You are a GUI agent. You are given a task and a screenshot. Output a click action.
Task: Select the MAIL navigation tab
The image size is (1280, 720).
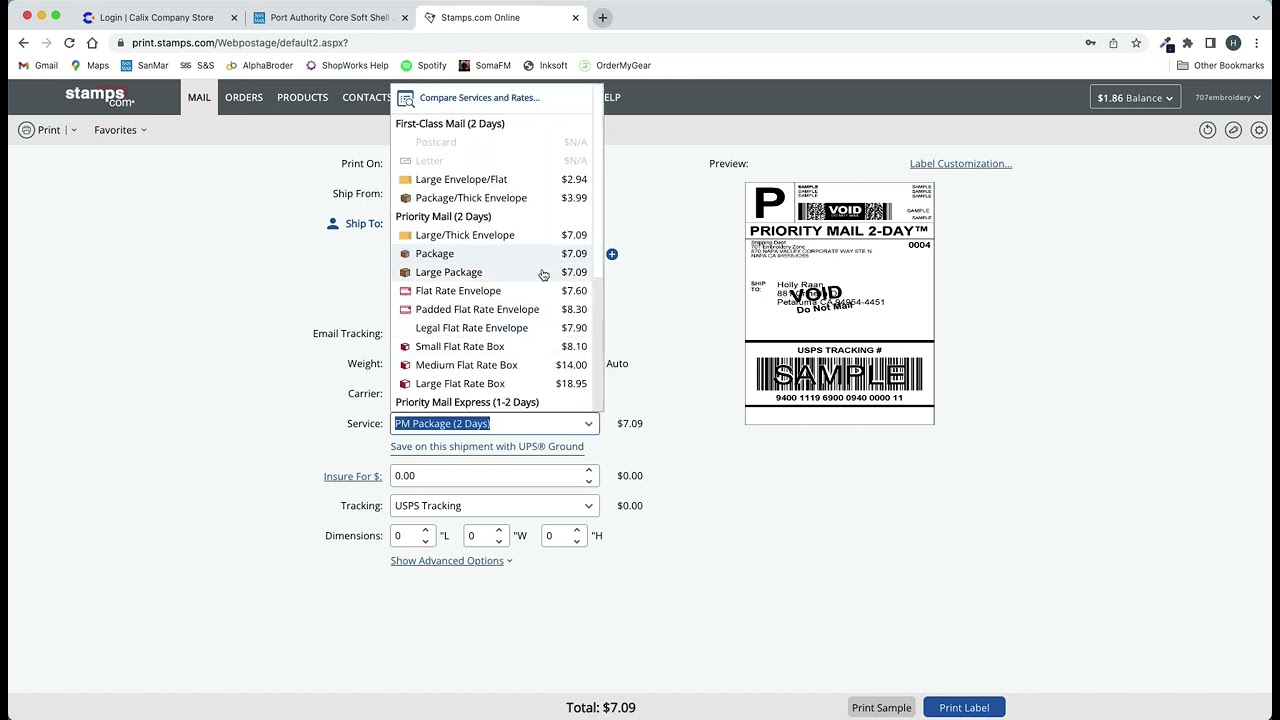(199, 98)
